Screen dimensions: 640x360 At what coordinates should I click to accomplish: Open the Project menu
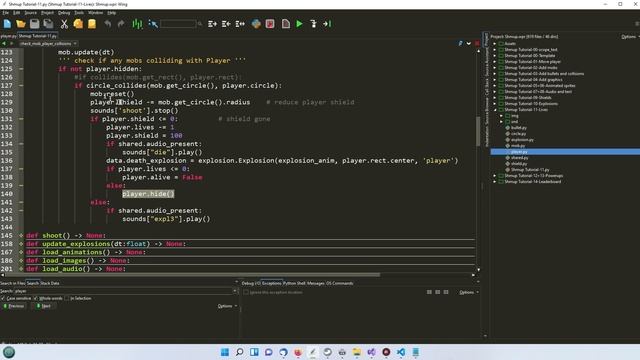coord(47,13)
